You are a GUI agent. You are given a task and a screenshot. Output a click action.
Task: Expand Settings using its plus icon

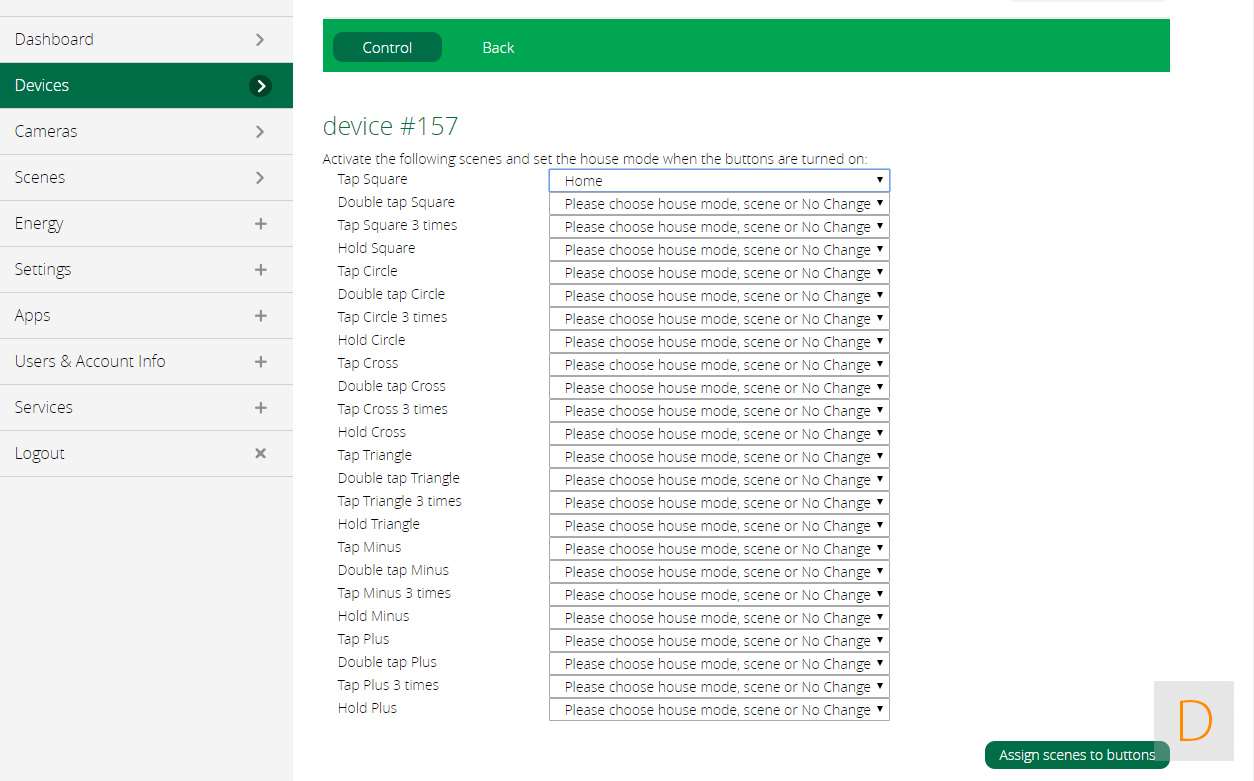point(260,270)
